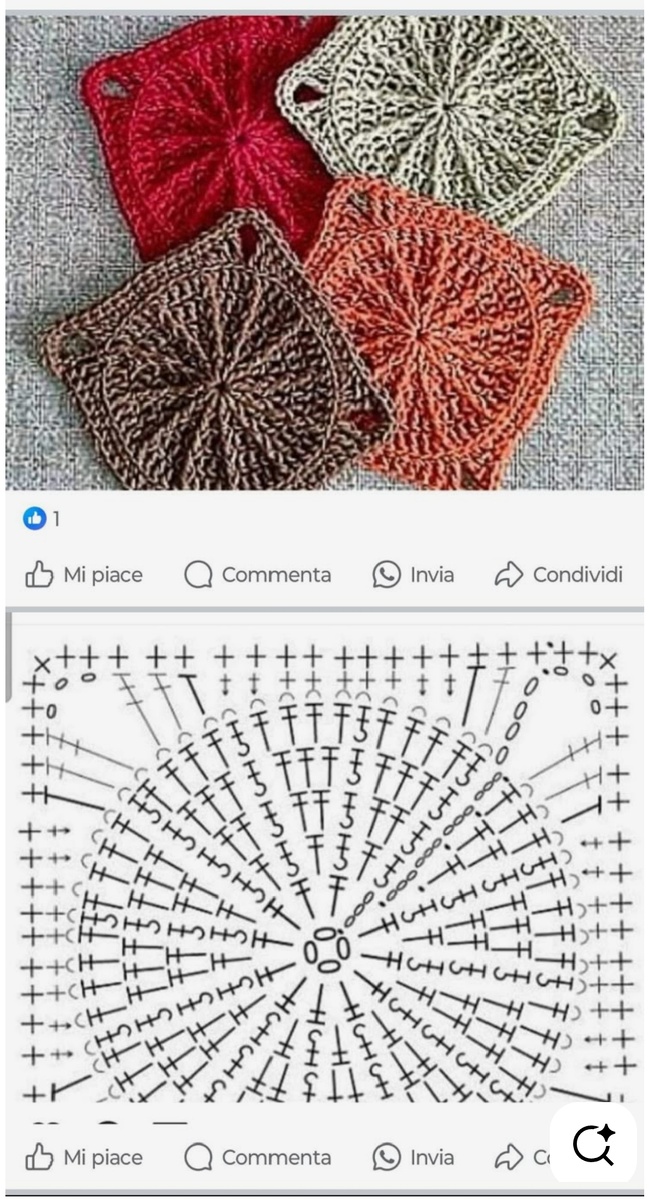Screen dimensions: 649x1200
Task: Like the crochet squares photo with Mi piace
Action: pos(84,574)
